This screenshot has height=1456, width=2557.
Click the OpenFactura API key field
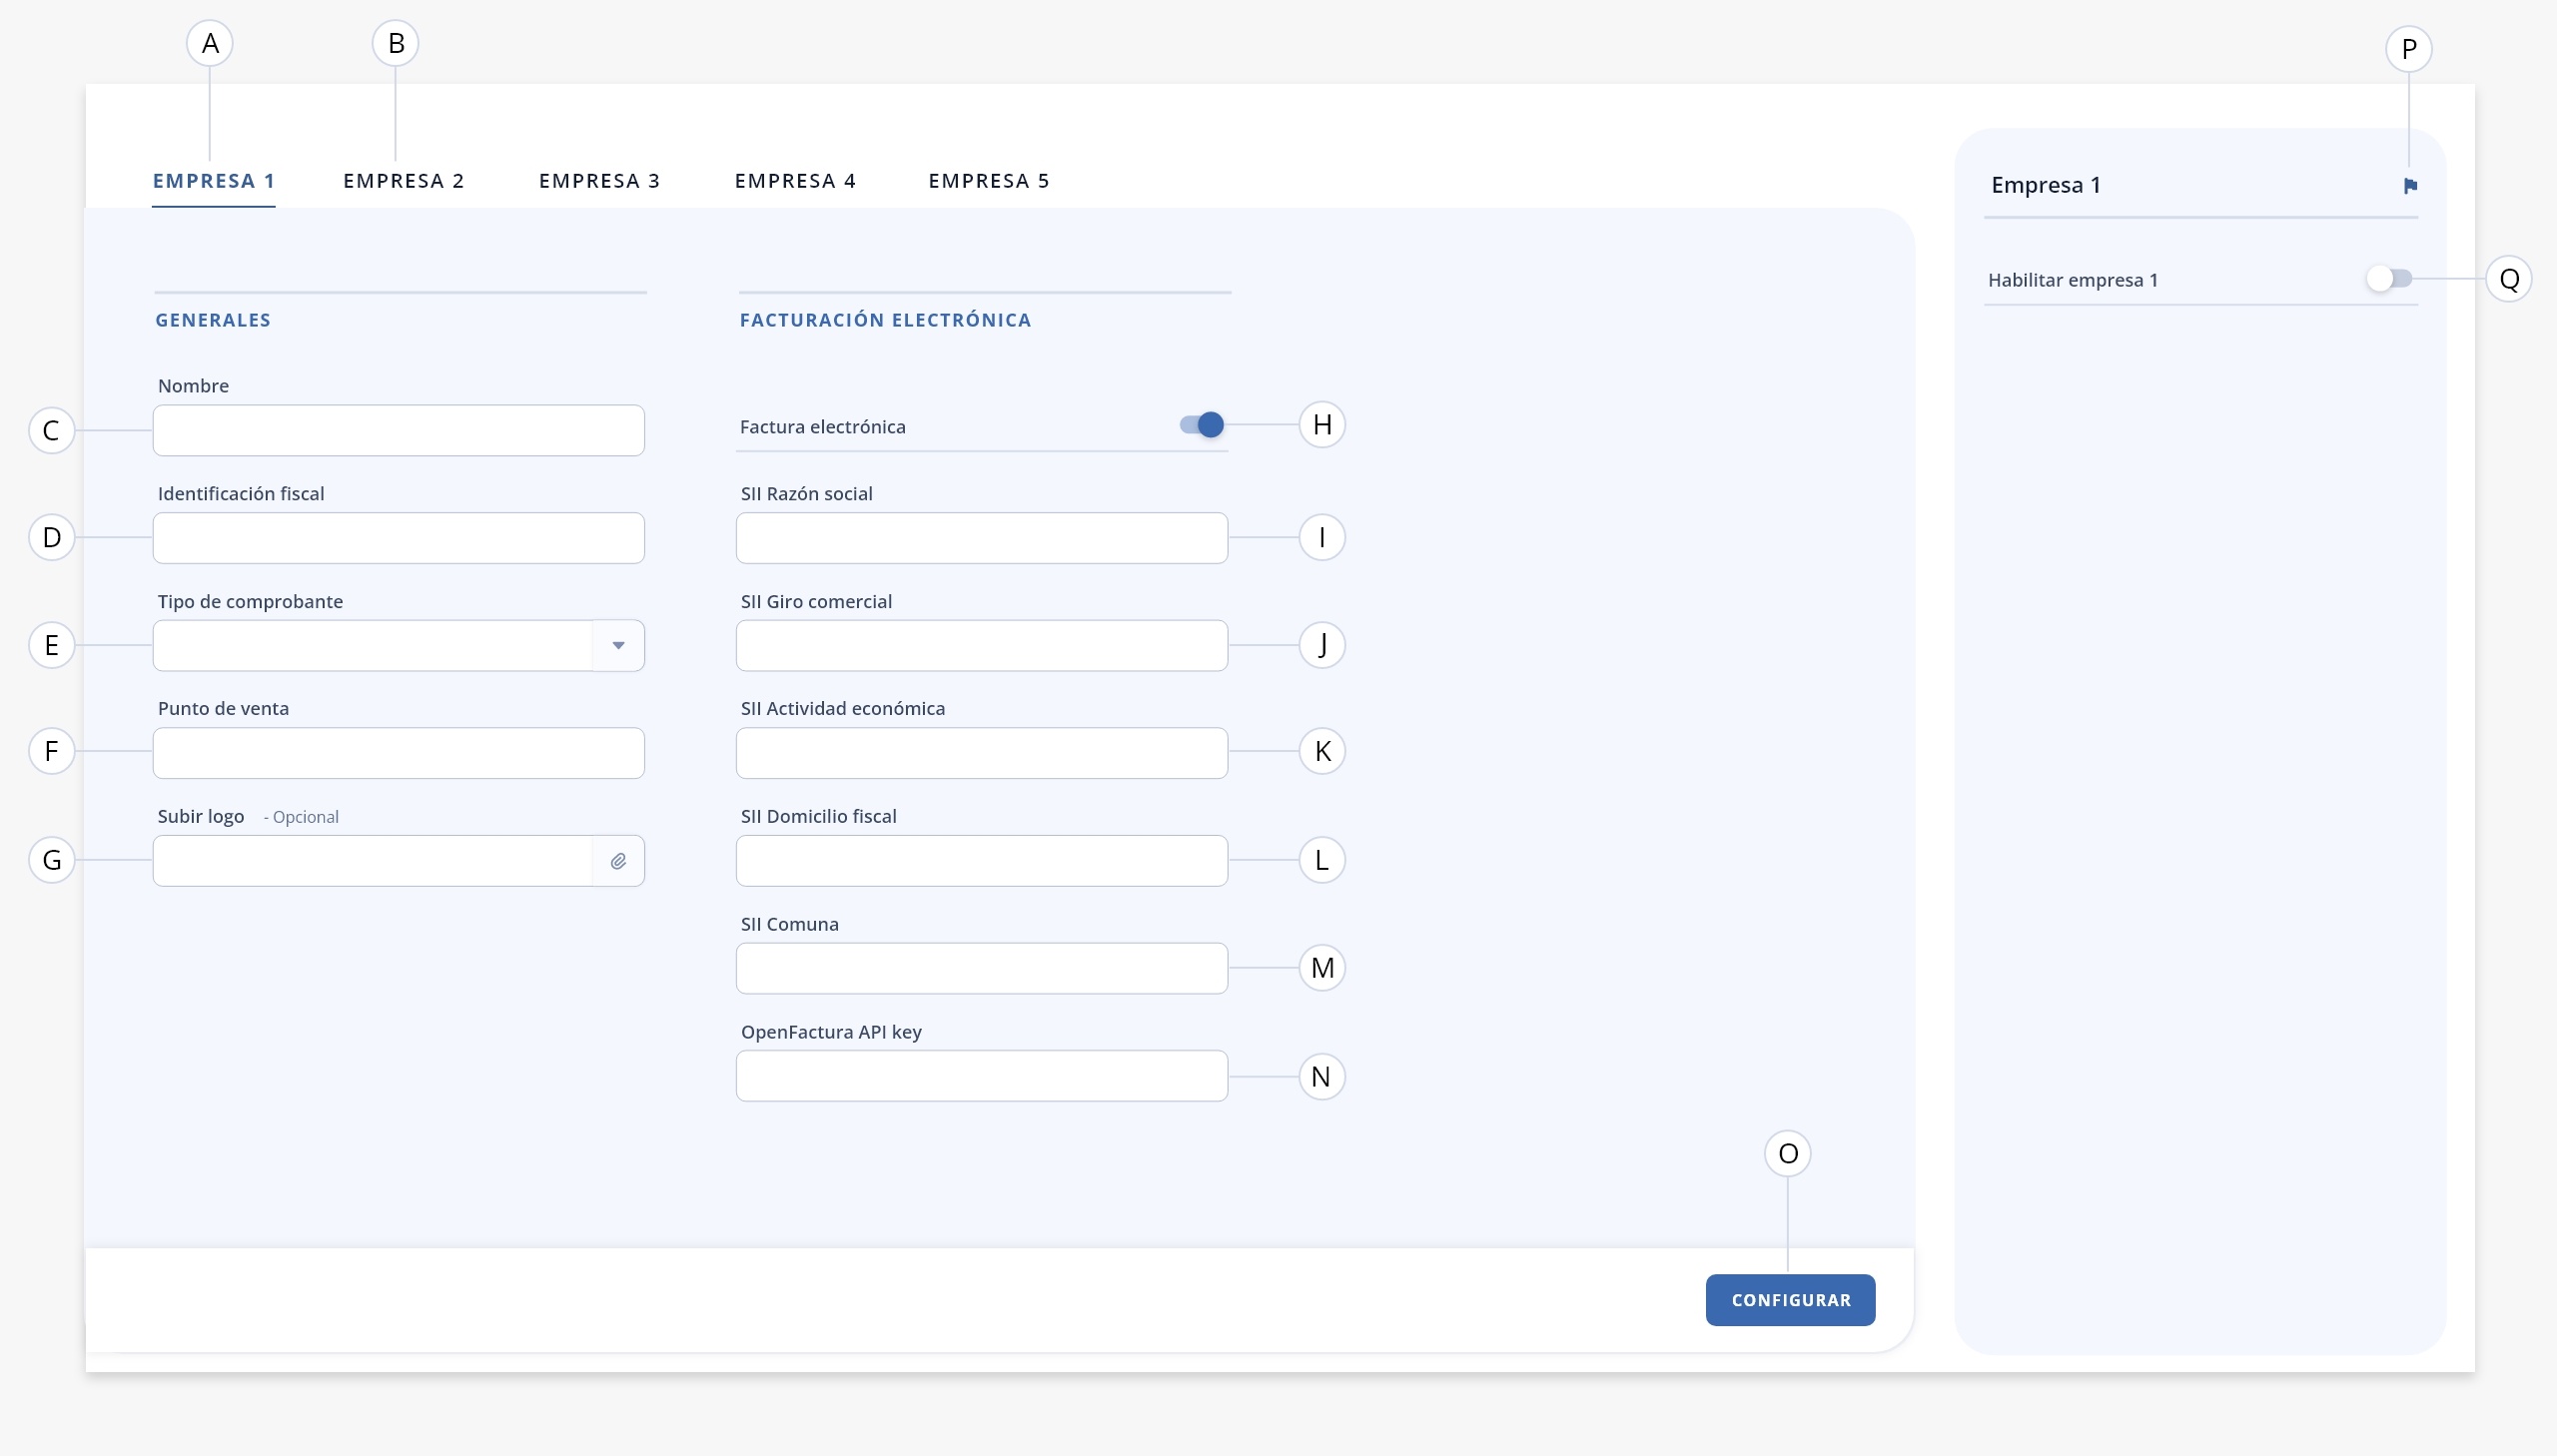(982, 1076)
